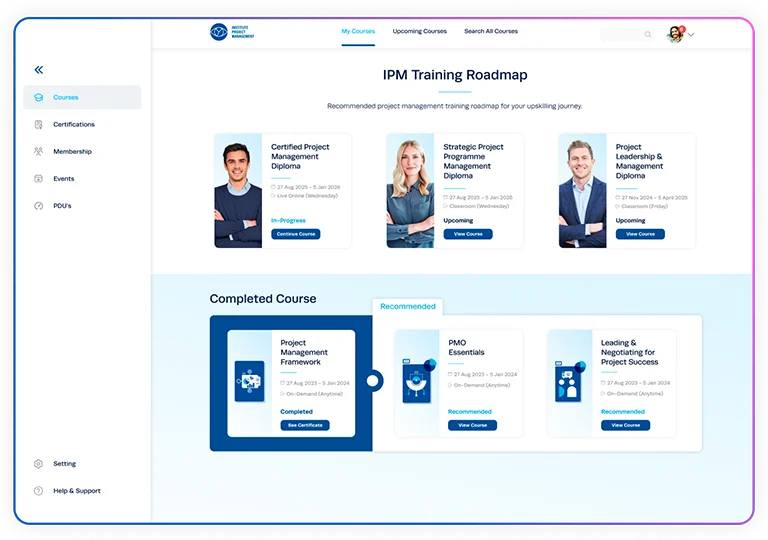This screenshot has height=540, width=768.
Task: Click the Events calendar icon
Action: pyautogui.click(x=39, y=178)
